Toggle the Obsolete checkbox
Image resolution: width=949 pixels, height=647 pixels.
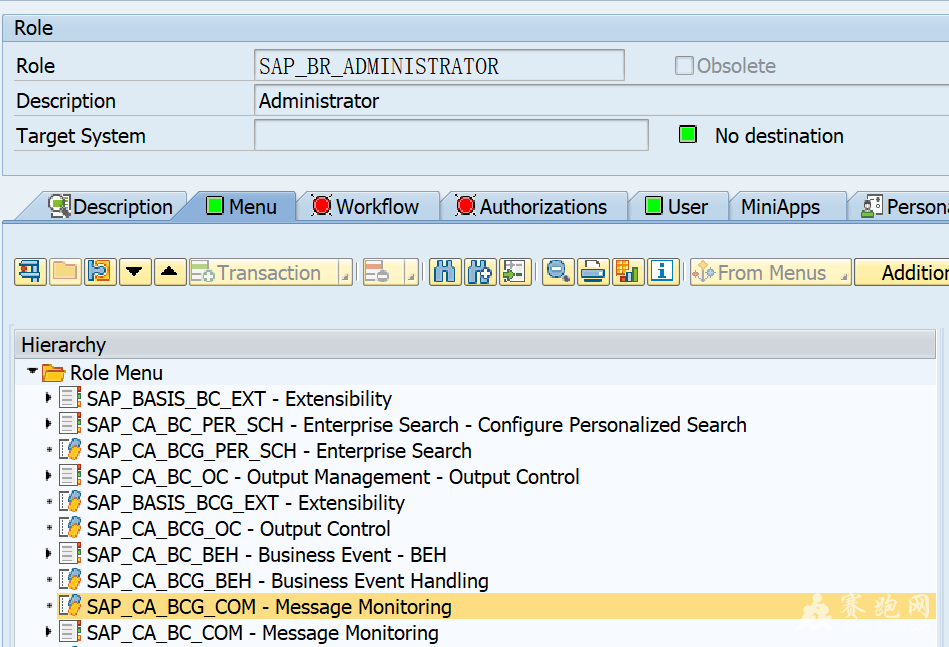pos(684,65)
